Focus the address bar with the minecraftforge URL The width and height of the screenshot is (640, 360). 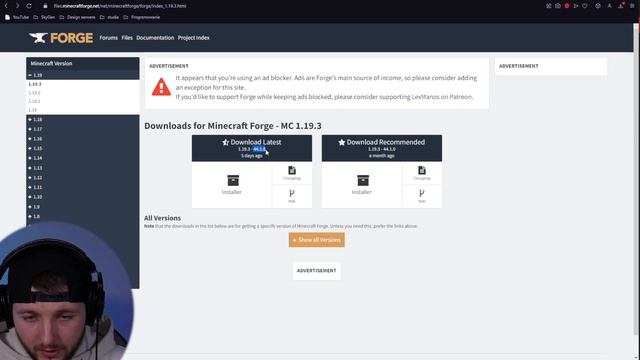[x=120, y=6]
